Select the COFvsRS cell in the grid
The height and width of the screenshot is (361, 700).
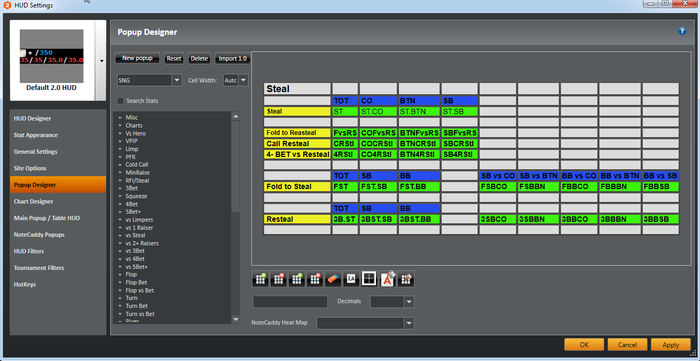point(378,133)
